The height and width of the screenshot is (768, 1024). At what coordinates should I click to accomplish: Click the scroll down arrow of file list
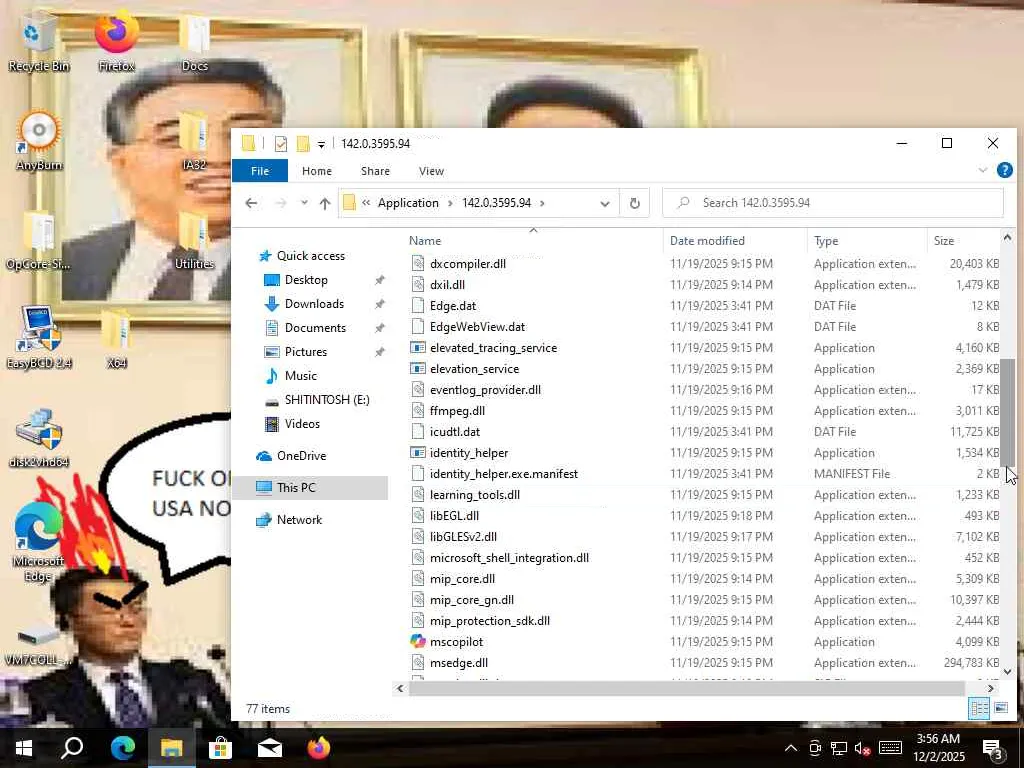[x=1007, y=671]
